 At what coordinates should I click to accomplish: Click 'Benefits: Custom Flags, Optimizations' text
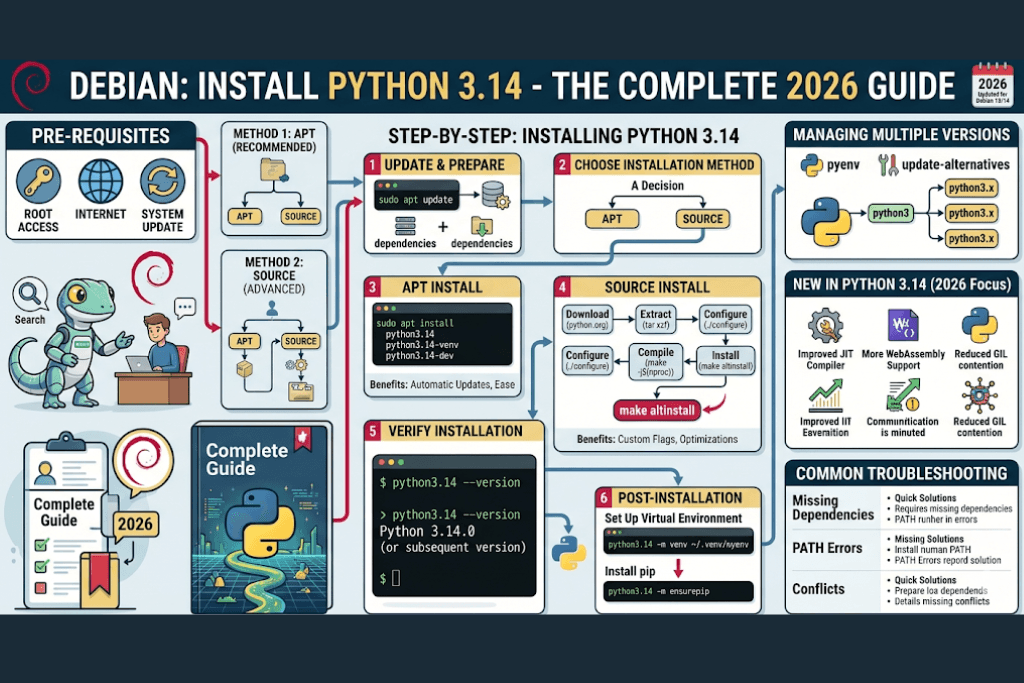657,439
